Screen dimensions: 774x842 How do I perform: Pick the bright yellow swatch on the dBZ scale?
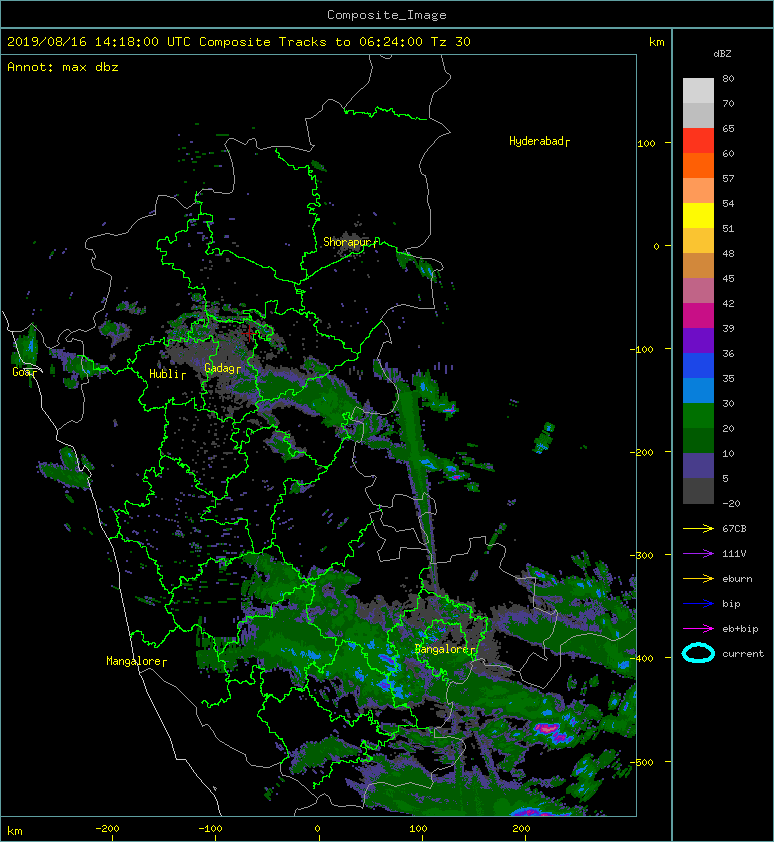click(698, 215)
